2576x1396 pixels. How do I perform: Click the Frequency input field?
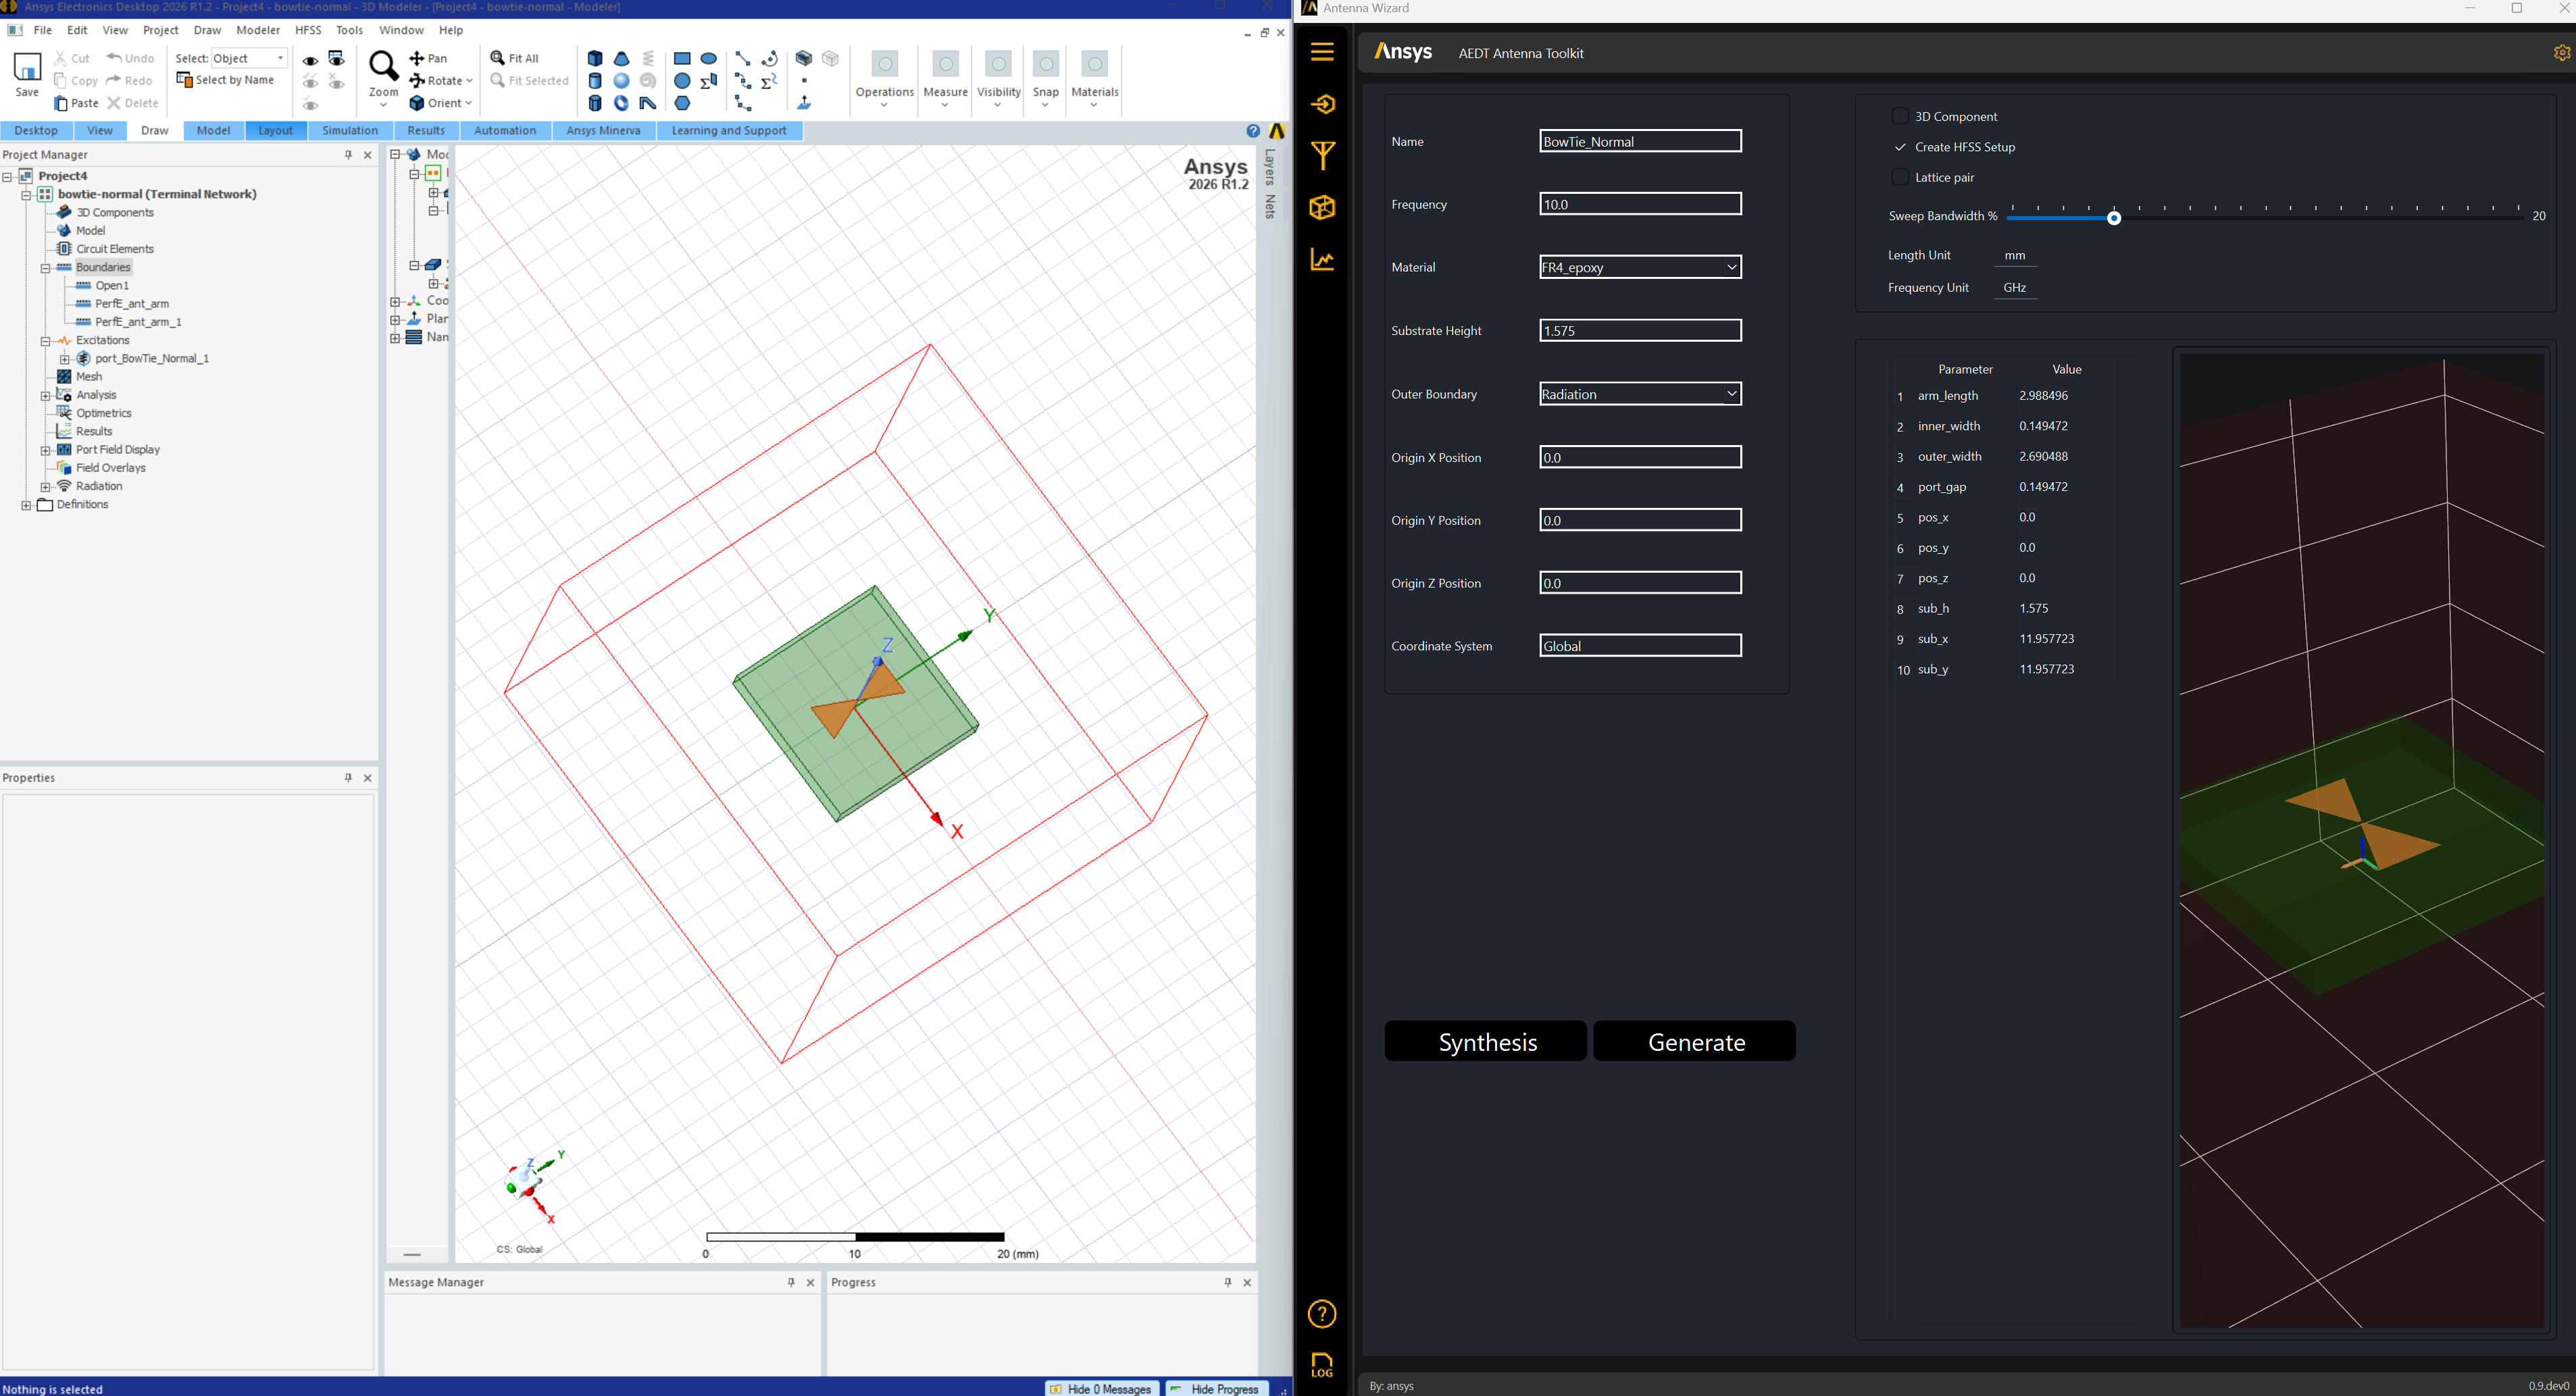coord(1640,204)
